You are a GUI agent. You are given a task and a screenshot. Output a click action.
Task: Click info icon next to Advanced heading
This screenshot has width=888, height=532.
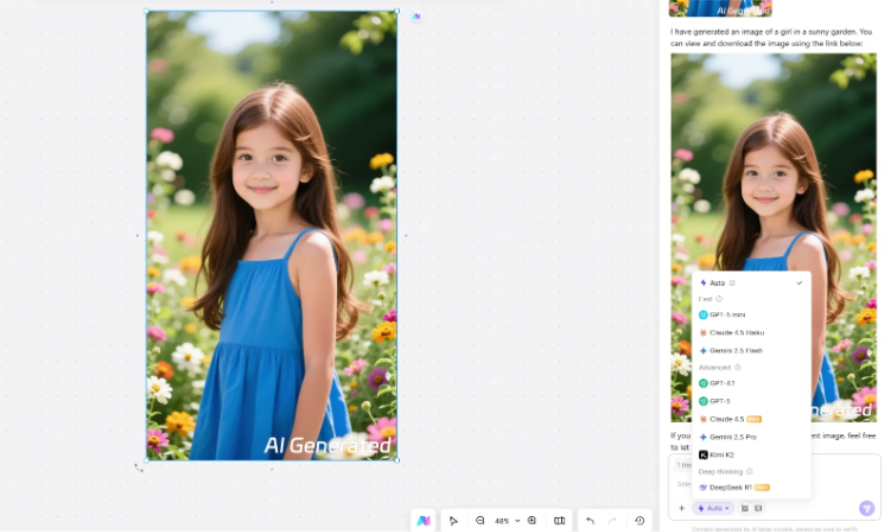737,367
